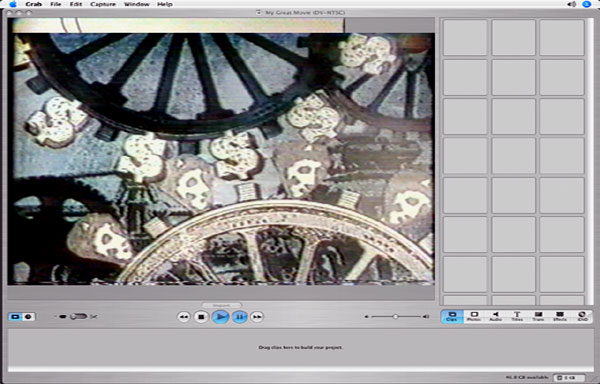
Task: Pause playback with the Pause button
Action: tap(240, 317)
